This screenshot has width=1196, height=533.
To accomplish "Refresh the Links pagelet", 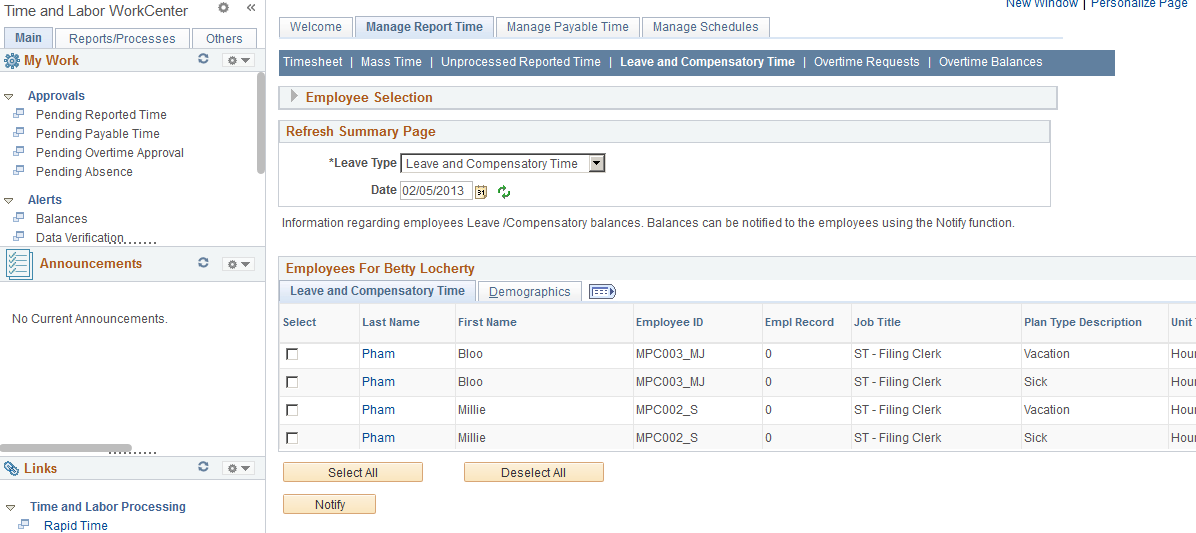I will (203, 467).
